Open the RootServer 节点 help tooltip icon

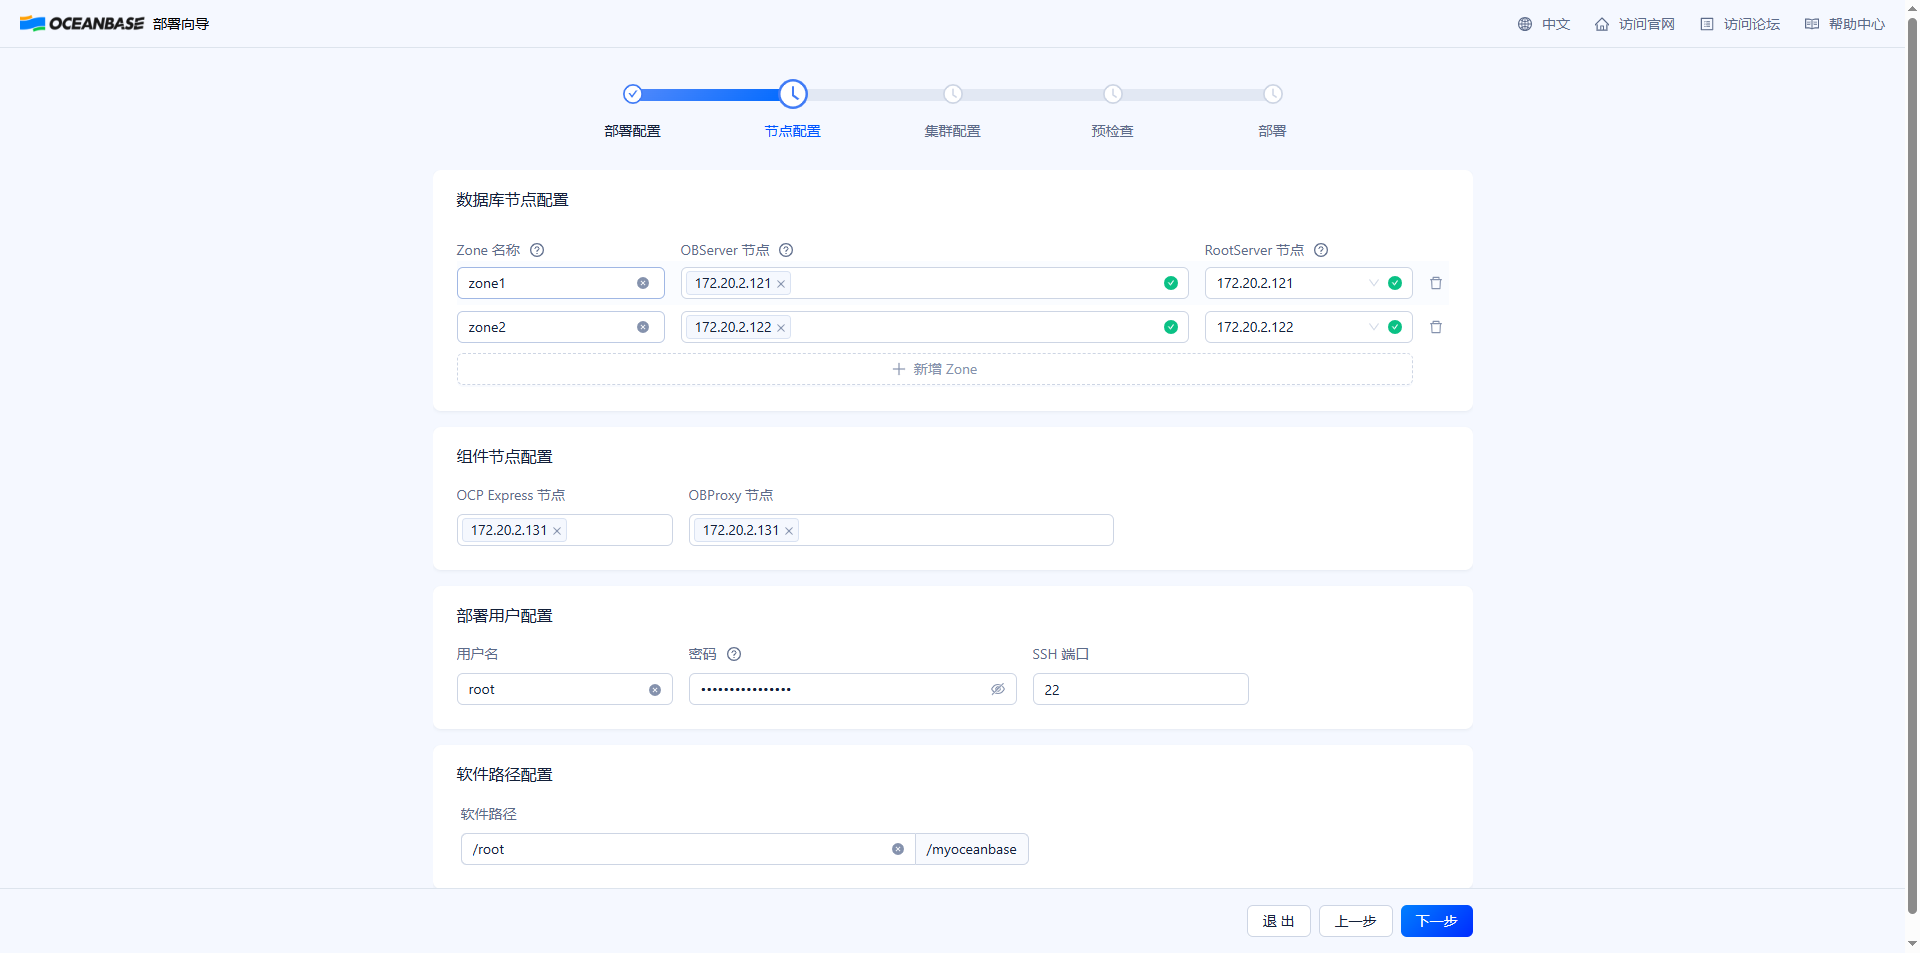(x=1321, y=250)
